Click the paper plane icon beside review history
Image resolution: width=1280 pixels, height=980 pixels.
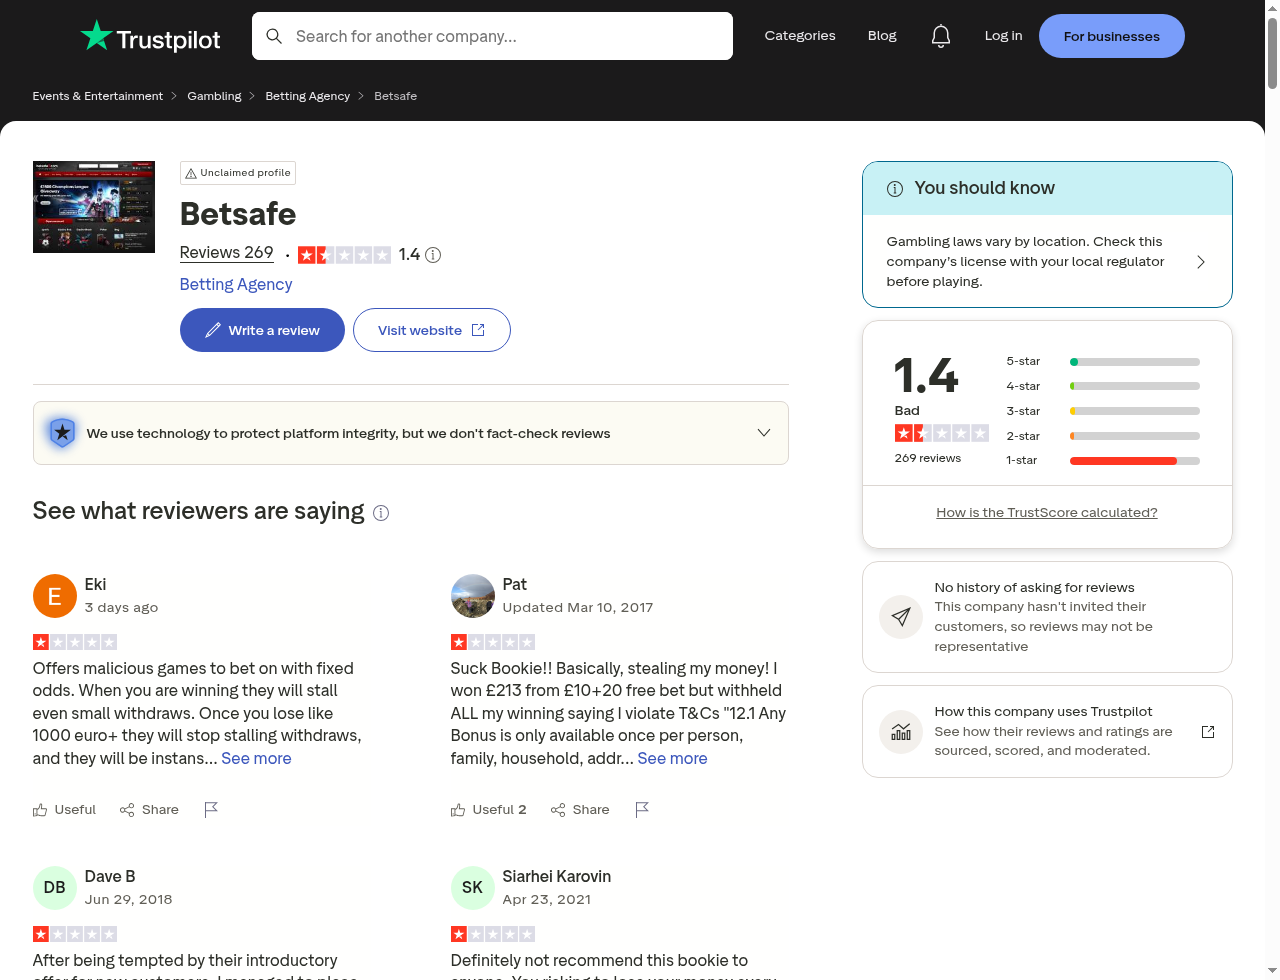(901, 617)
